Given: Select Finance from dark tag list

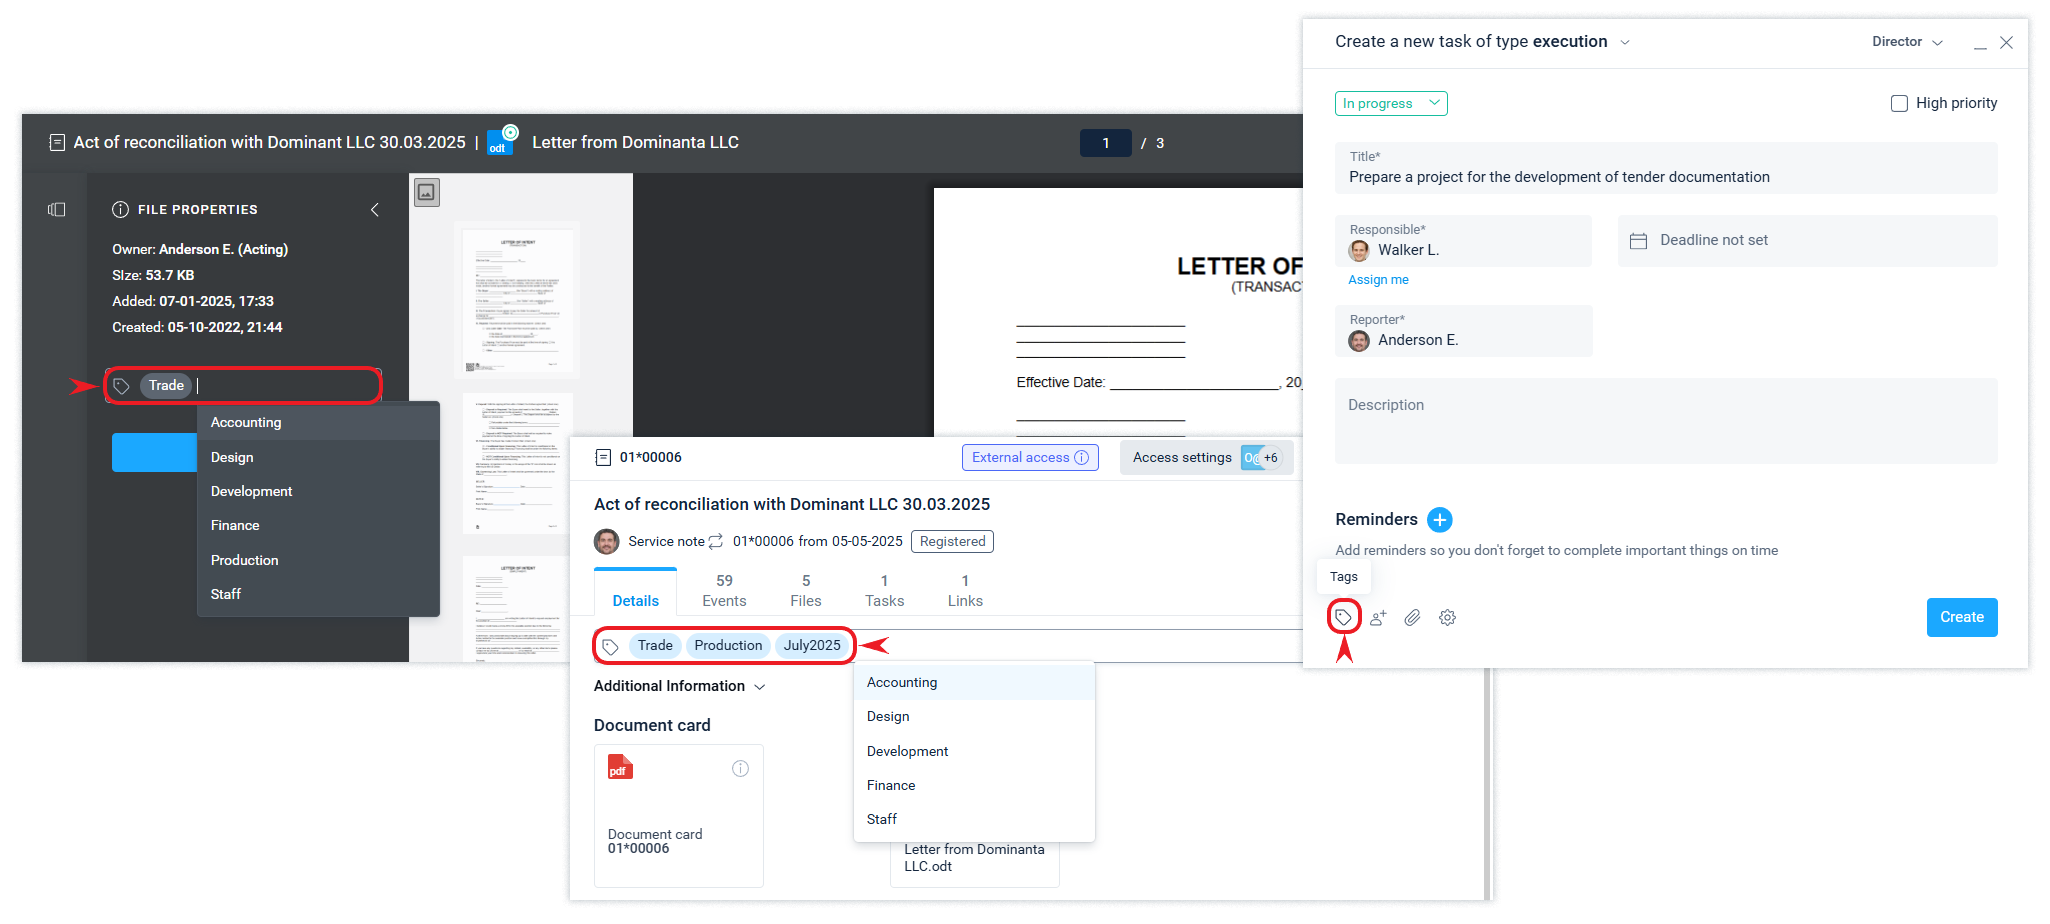Looking at the screenshot, I should pyautogui.click(x=235, y=525).
